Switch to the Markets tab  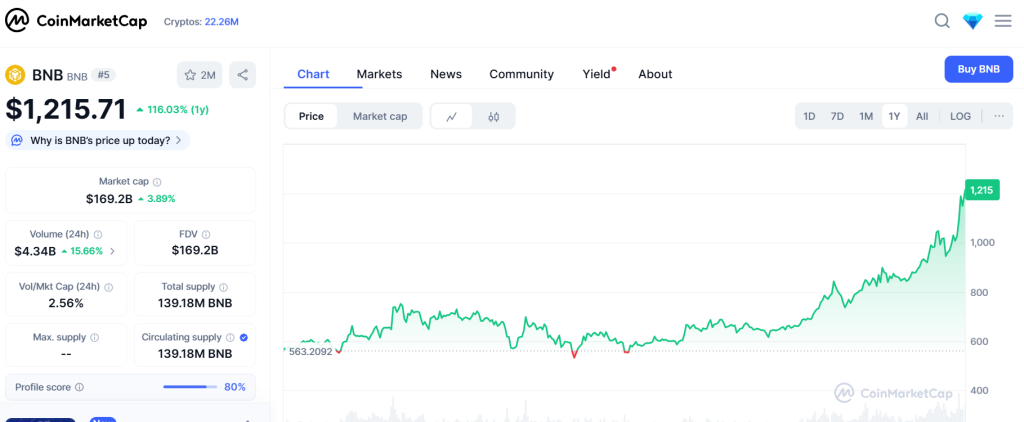coord(379,74)
